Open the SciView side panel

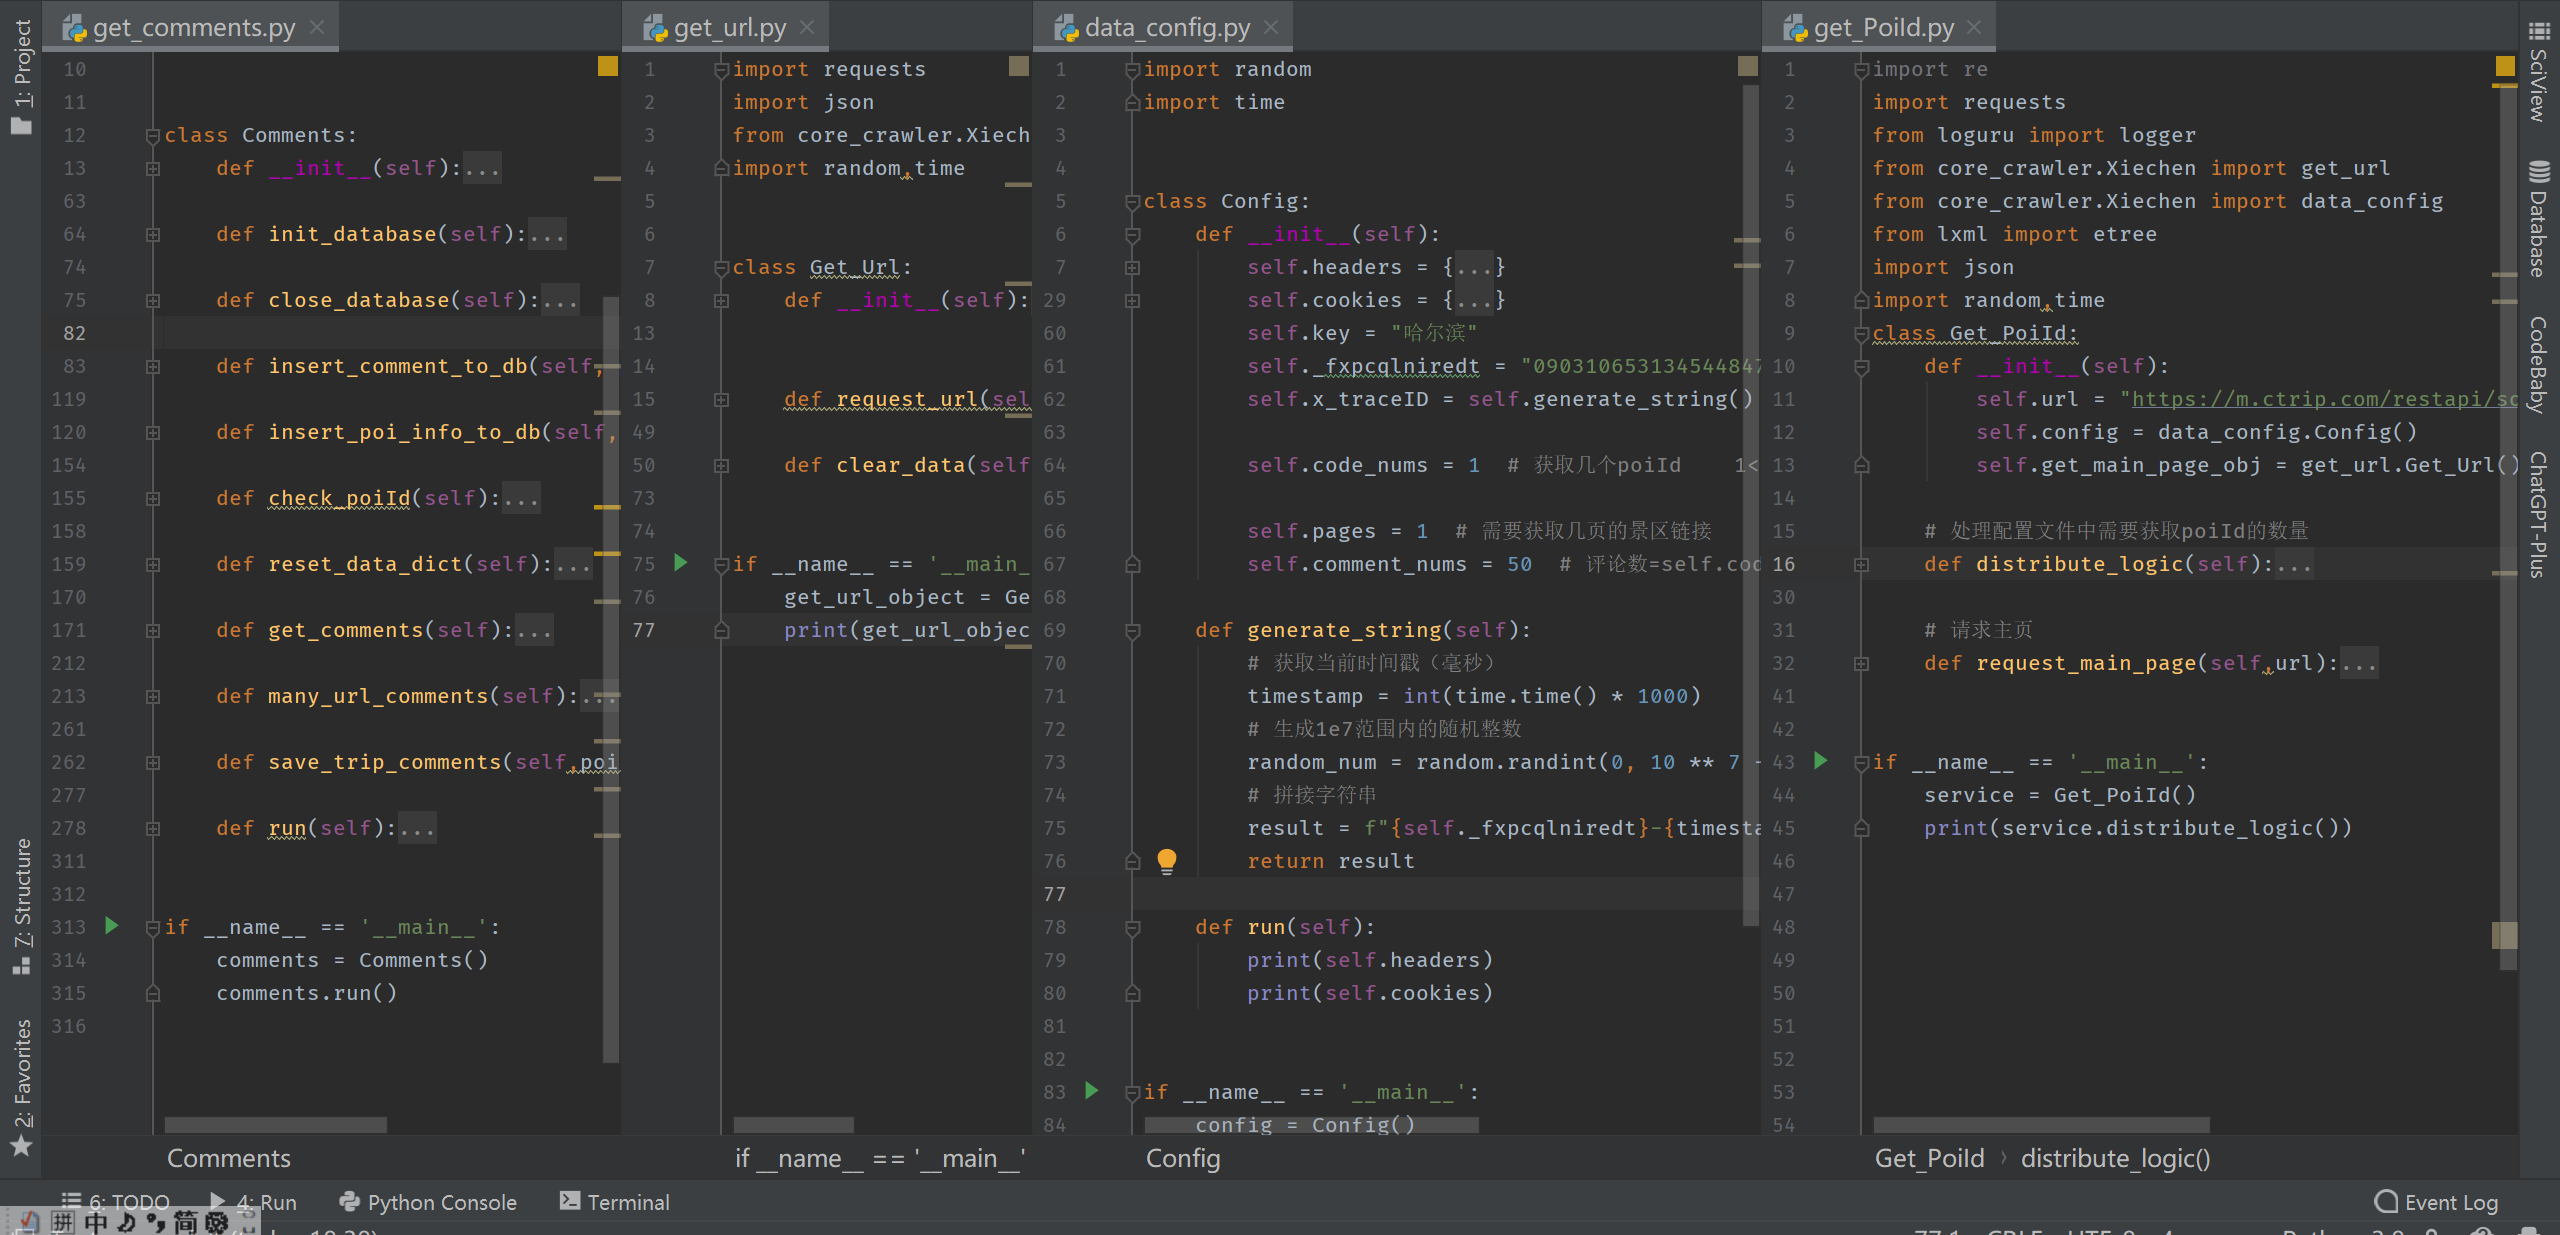point(2538,72)
